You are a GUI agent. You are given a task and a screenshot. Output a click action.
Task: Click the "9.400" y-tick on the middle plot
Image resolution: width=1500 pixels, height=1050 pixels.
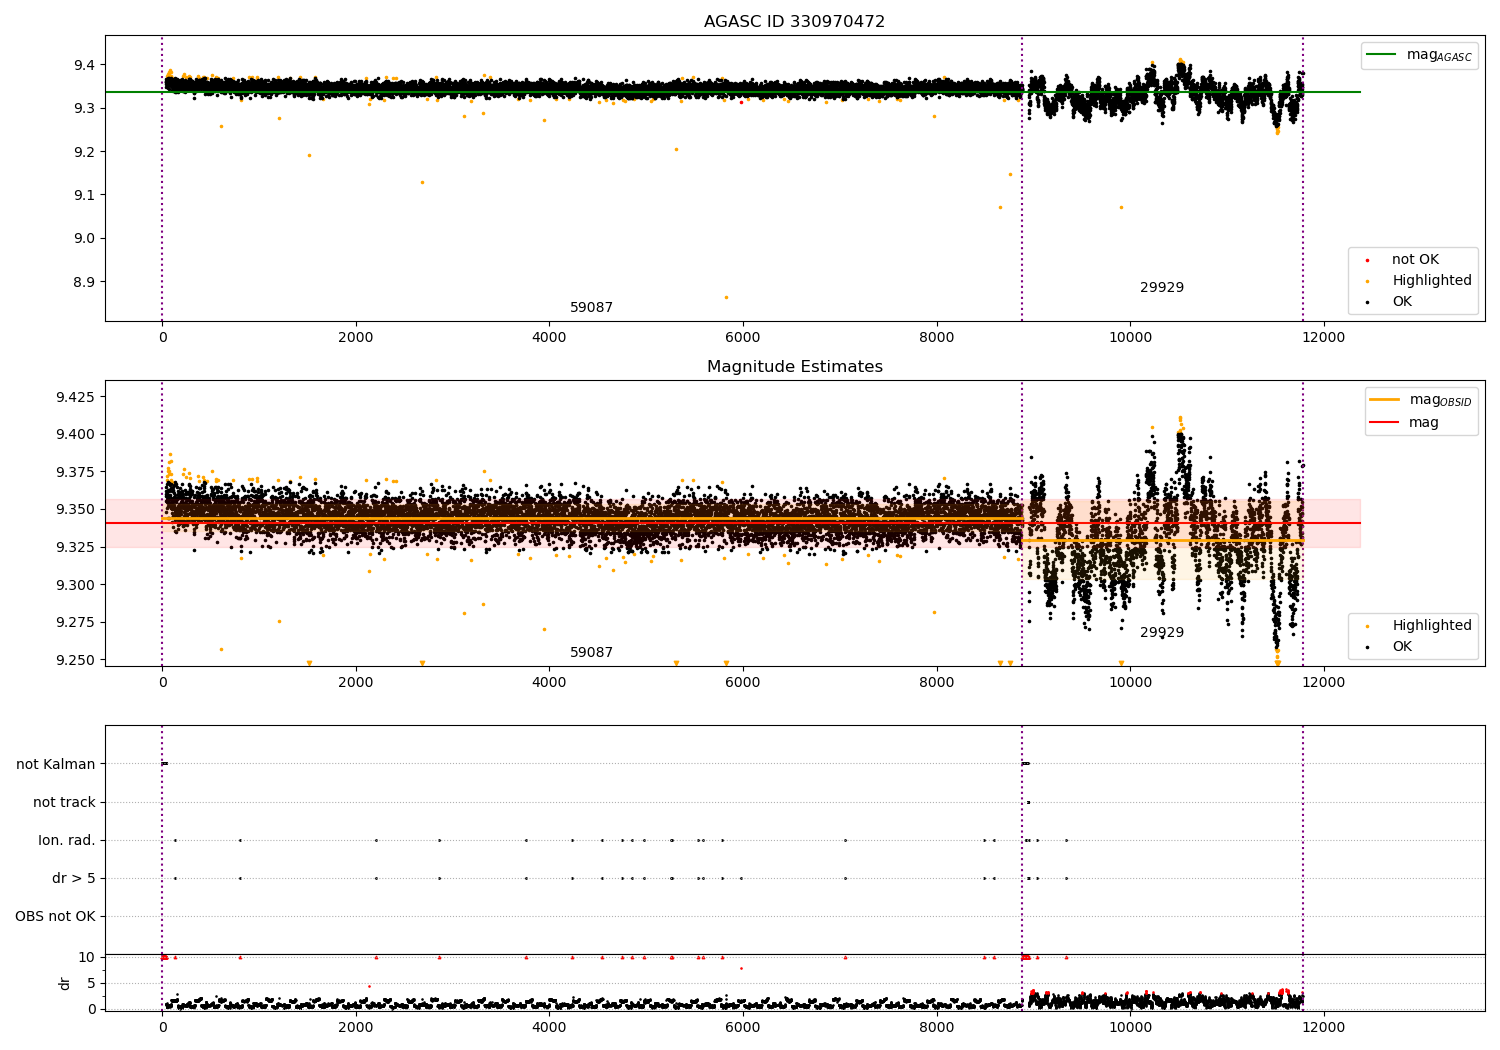[x=75, y=435]
